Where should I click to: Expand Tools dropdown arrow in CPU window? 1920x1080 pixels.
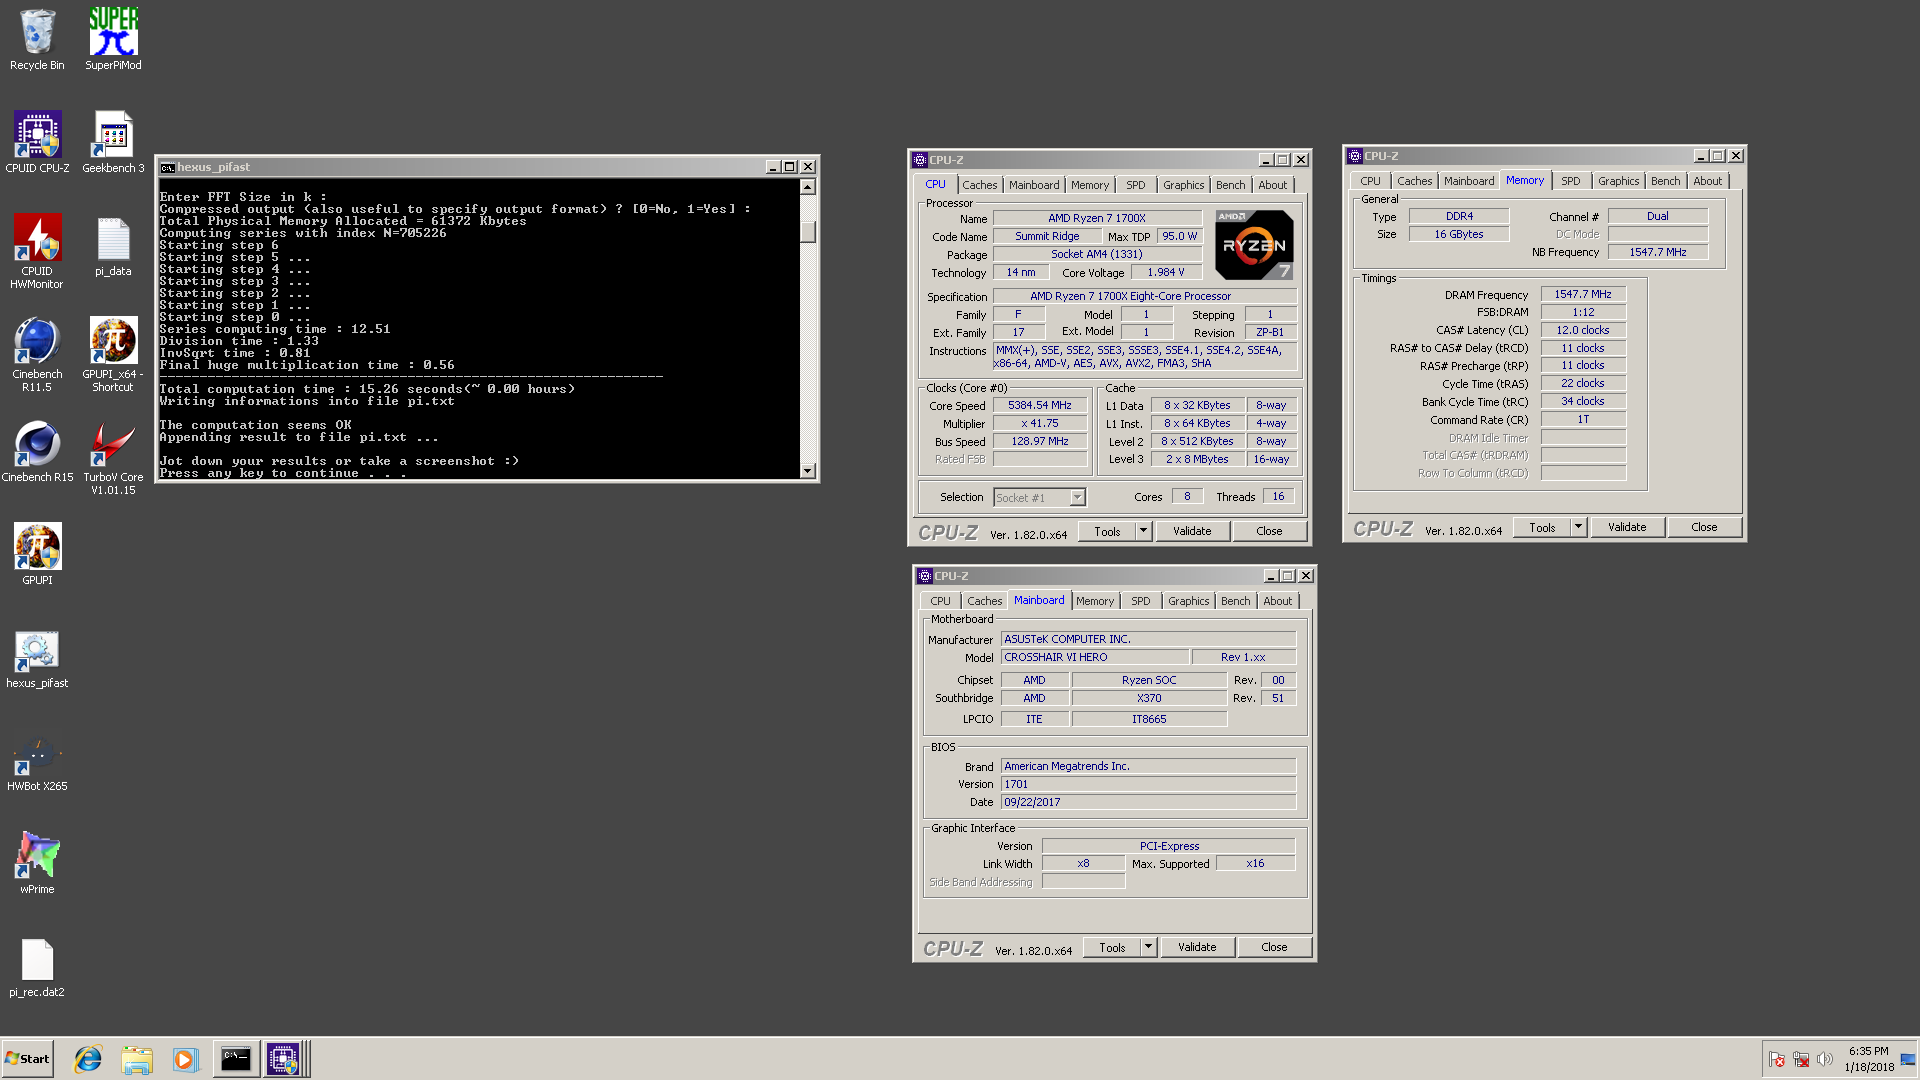[x=1144, y=531]
